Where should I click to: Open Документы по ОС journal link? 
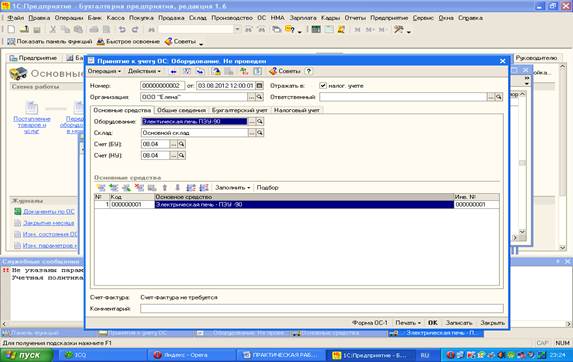tap(49, 212)
